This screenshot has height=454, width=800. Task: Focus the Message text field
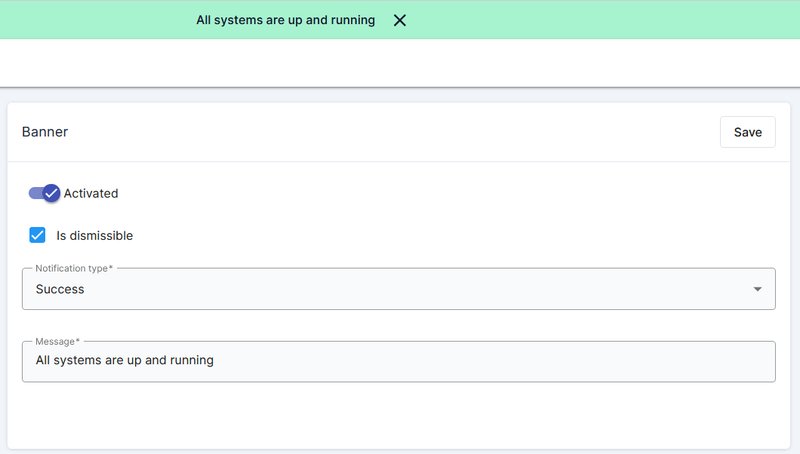pos(398,361)
